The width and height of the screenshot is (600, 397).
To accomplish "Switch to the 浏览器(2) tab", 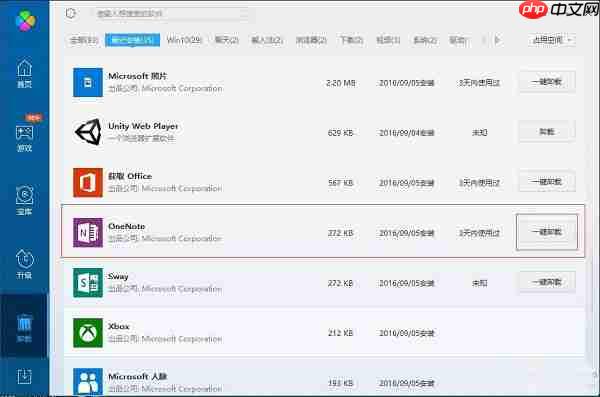I will coord(311,40).
